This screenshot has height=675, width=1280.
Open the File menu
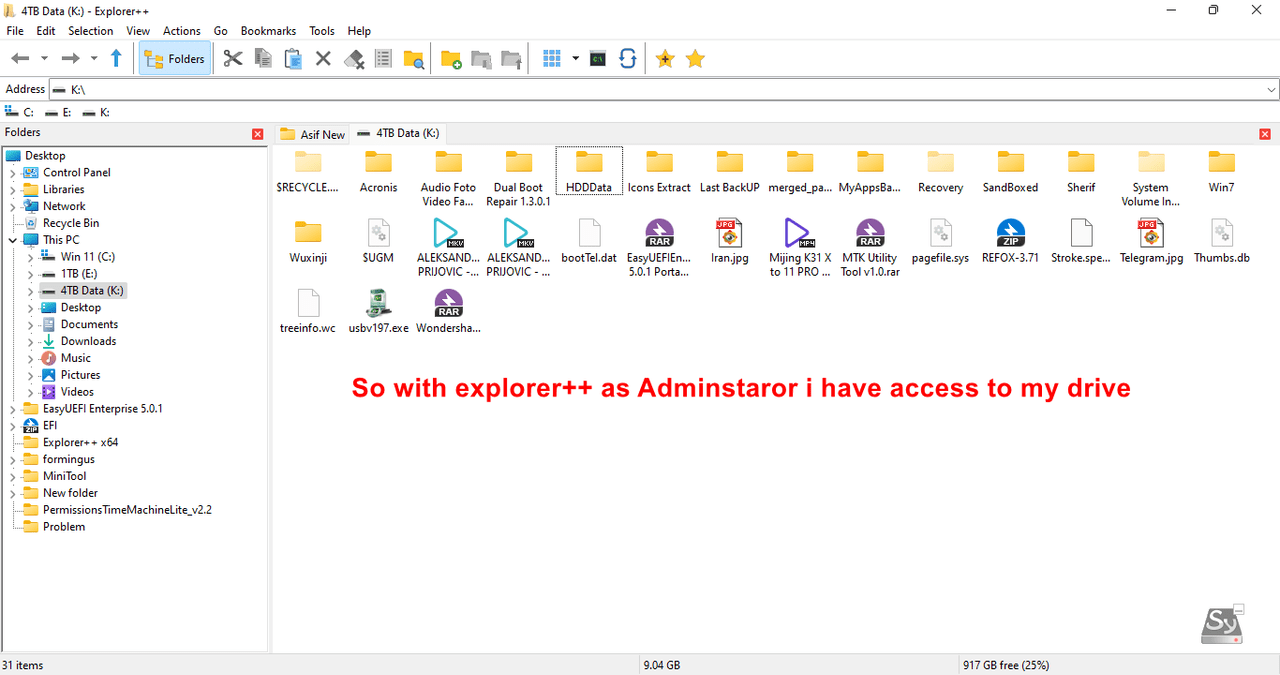tap(15, 31)
